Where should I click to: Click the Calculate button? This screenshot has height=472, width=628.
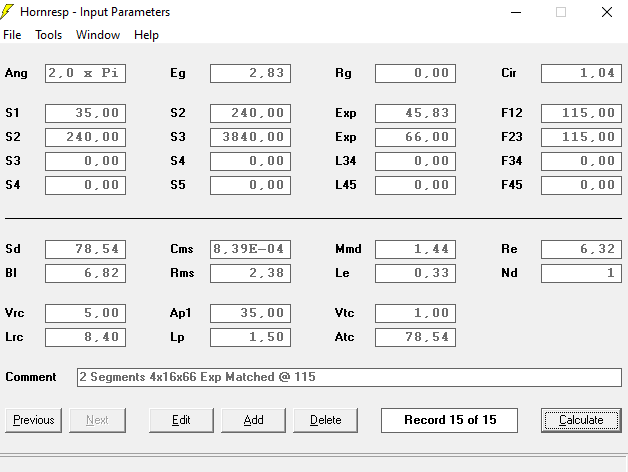[x=581, y=420]
